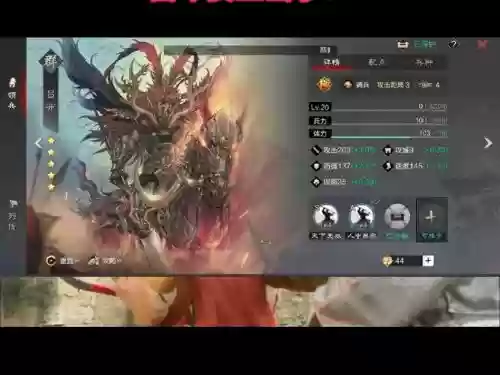The image size is (500, 375).
Task: Open the third locked skill slot
Action: click(397, 217)
